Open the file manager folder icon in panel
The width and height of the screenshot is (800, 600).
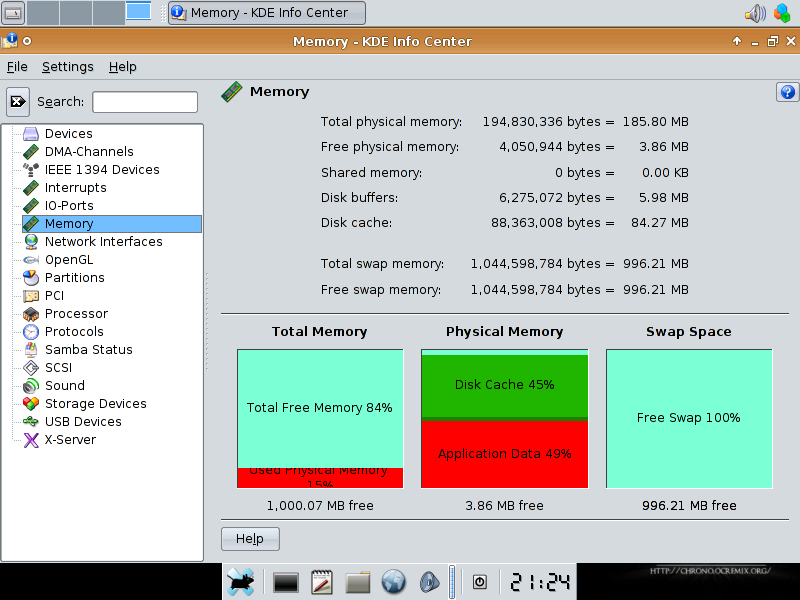pyautogui.click(x=357, y=582)
